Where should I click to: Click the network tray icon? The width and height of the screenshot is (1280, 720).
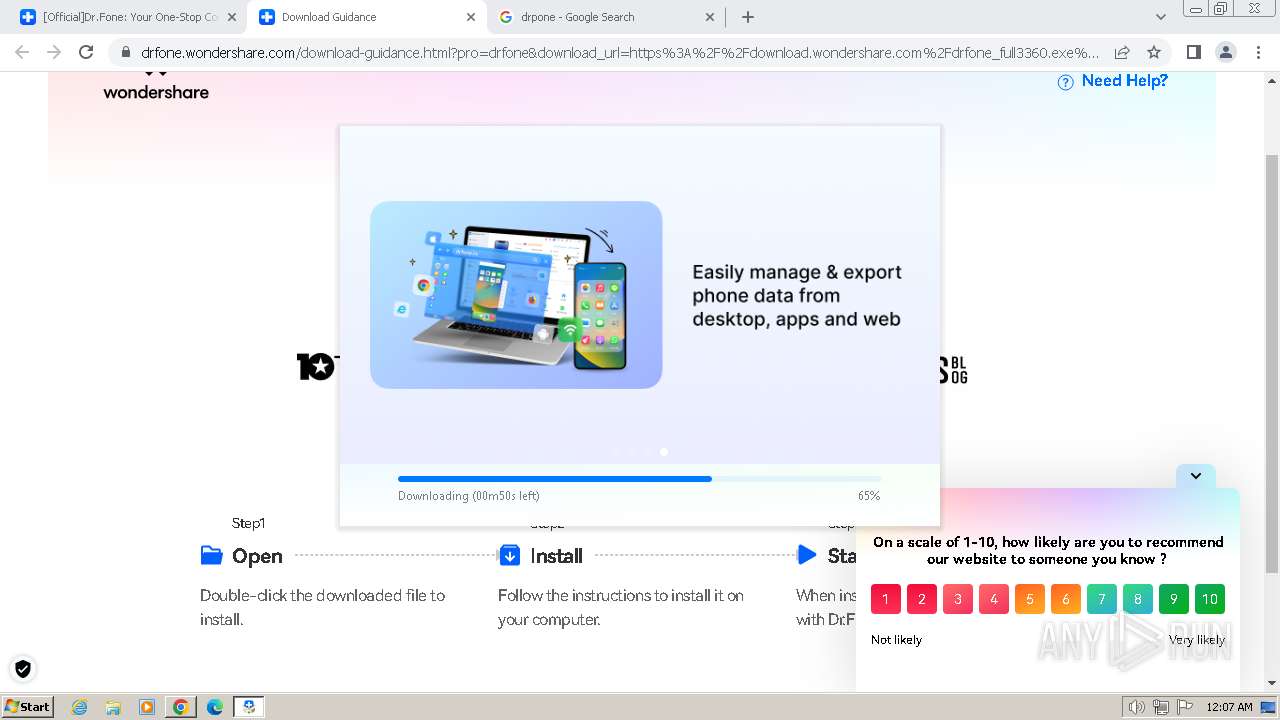coord(1161,707)
